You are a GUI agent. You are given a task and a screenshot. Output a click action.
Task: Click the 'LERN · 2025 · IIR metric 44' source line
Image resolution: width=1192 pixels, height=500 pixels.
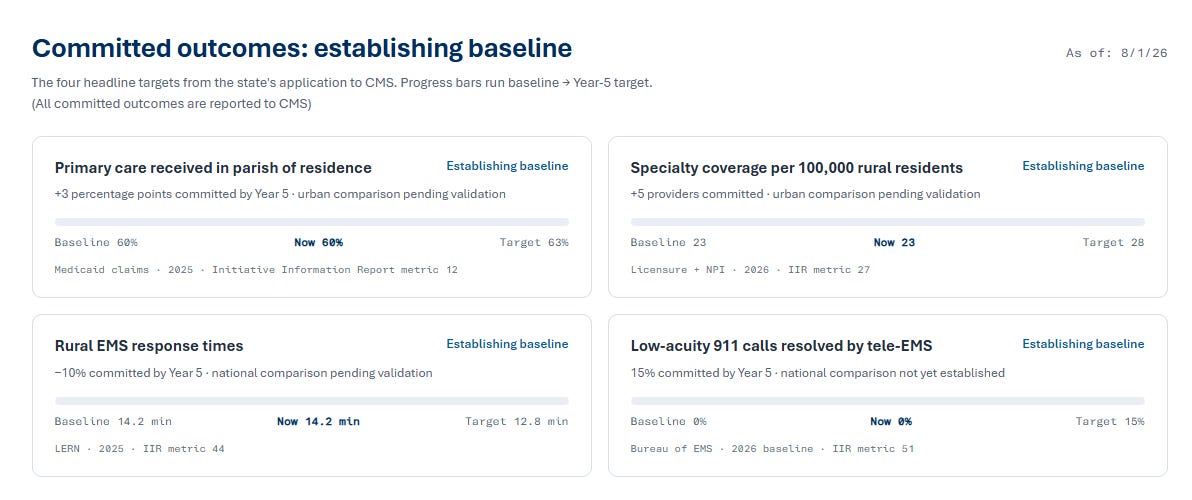pos(140,448)
